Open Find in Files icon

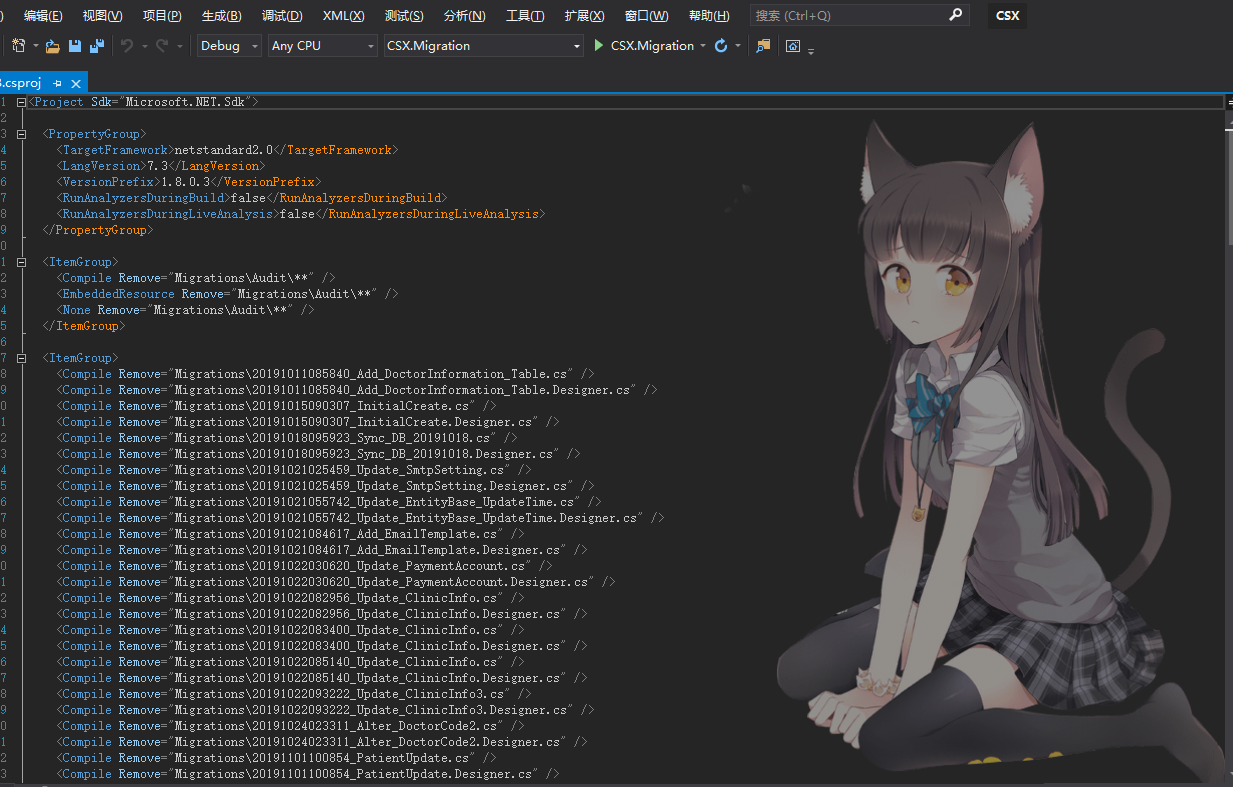[x=763, y=46]
